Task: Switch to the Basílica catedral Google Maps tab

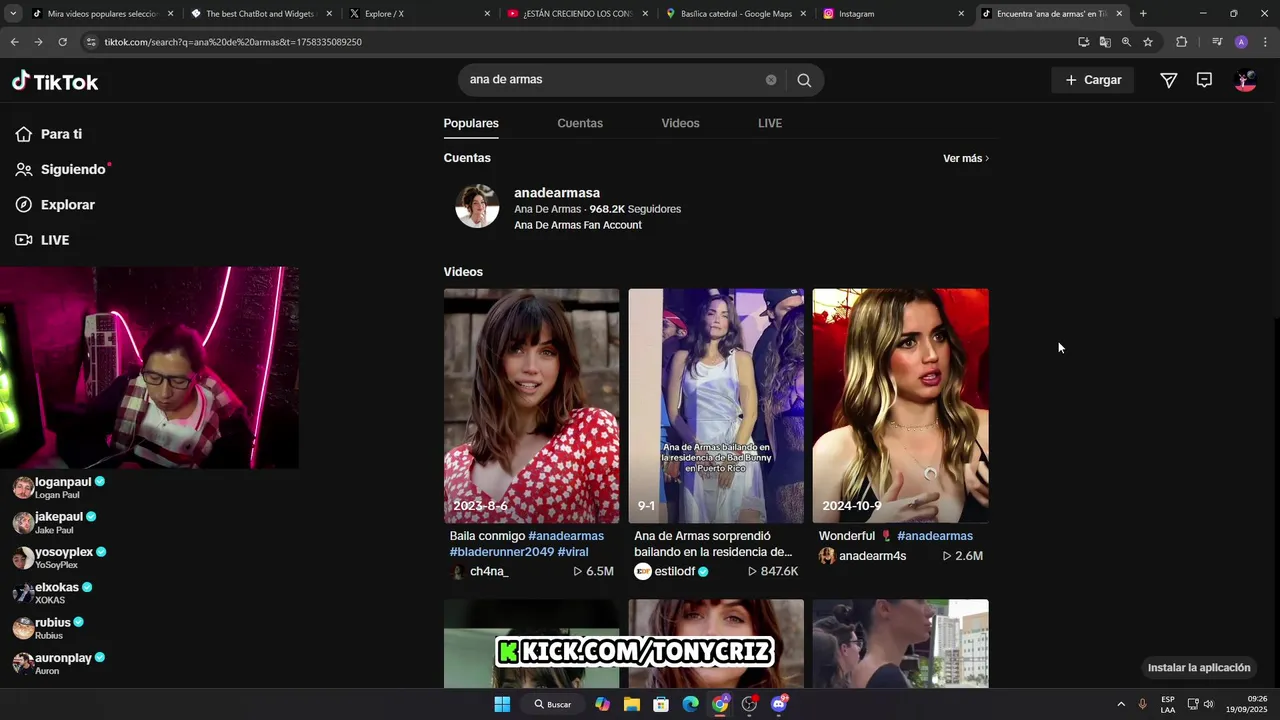Action: 734,14
